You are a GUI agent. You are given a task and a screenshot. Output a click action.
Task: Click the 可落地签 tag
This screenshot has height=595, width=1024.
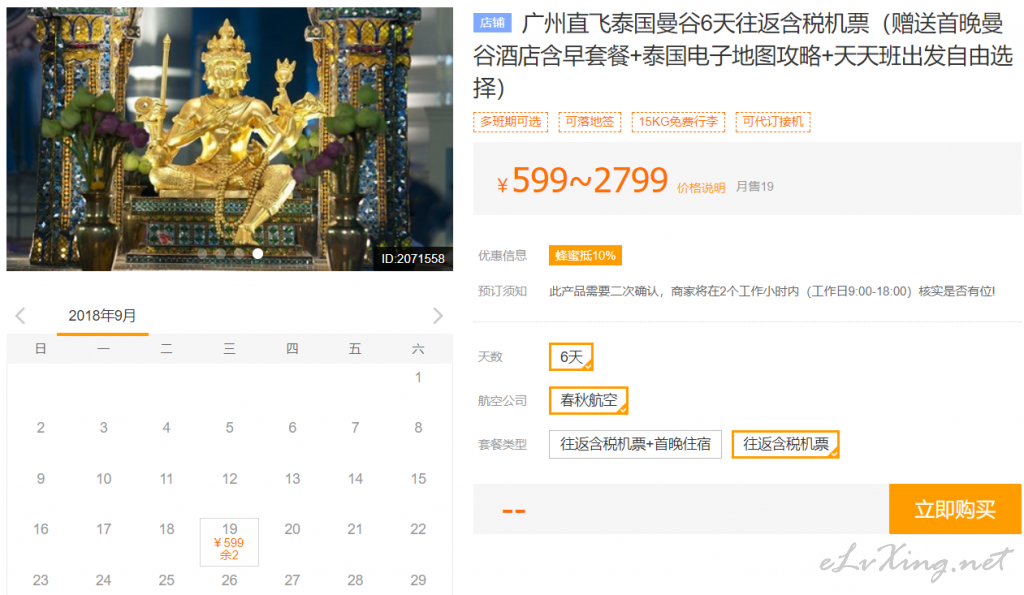(590, 121)
